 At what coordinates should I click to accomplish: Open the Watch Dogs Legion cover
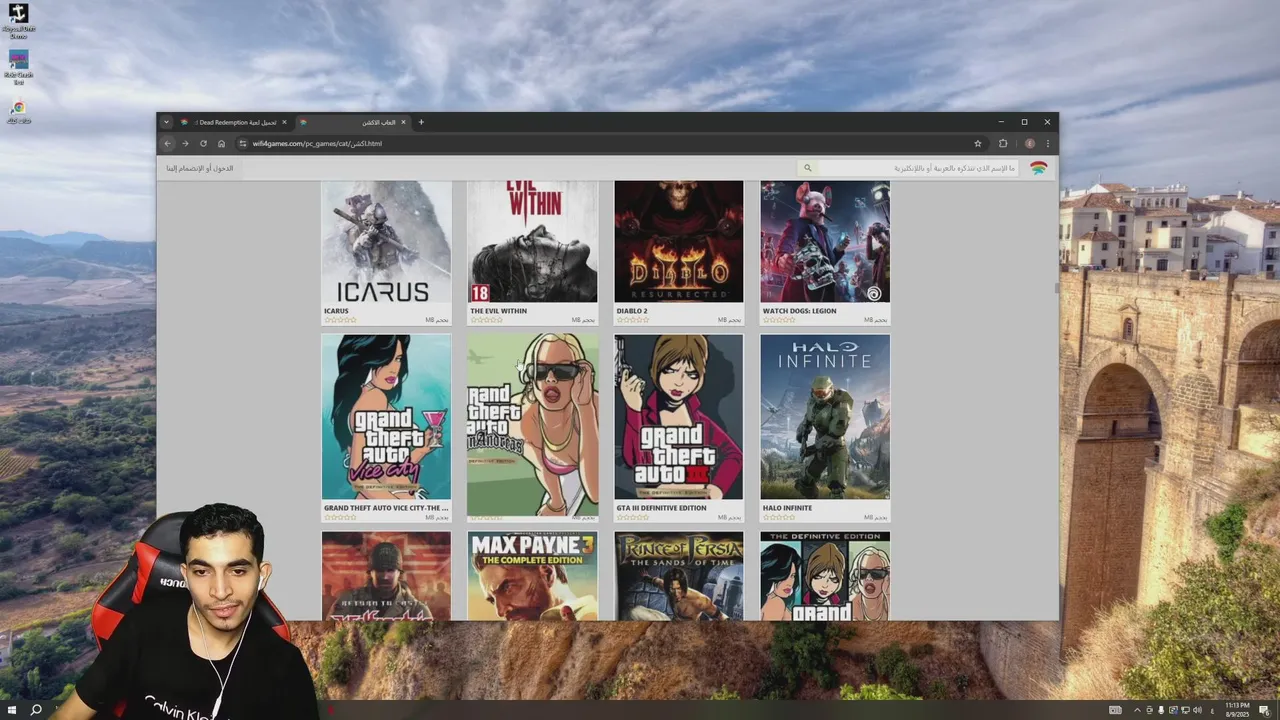click(825, 241)
